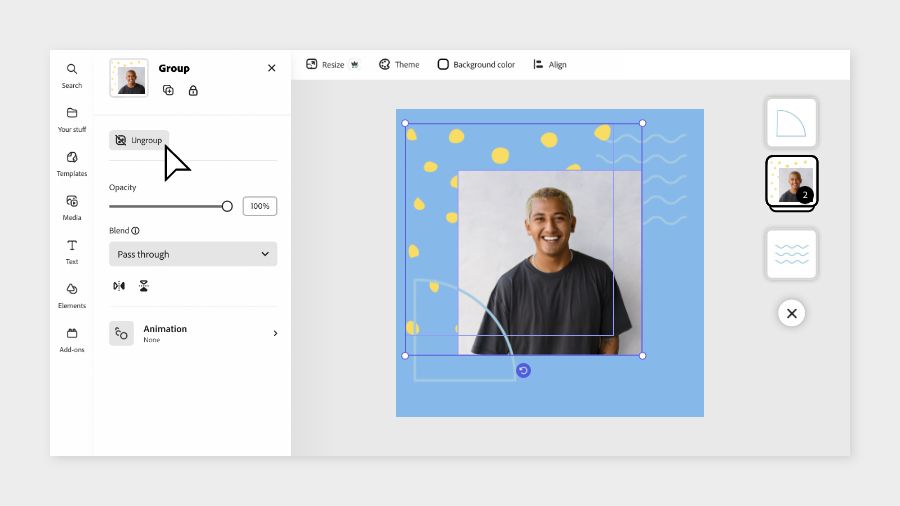Click the group thumbnail in panel header

pos(129,77)
